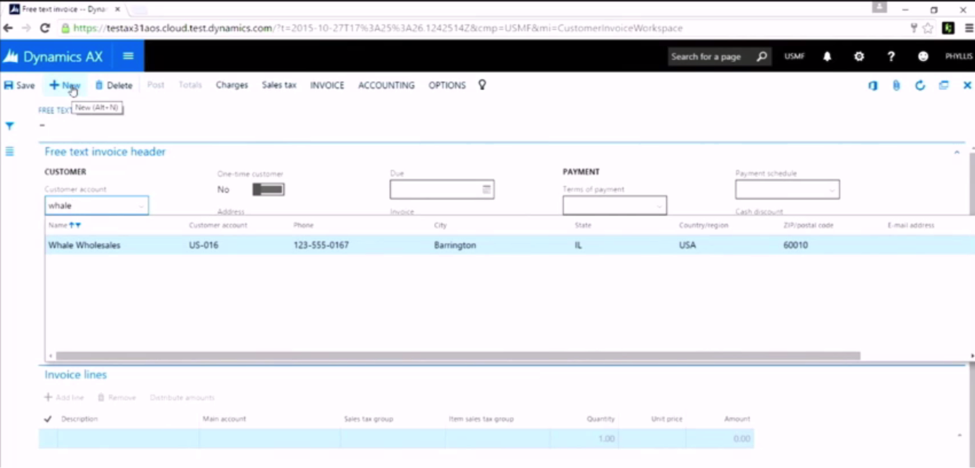Click the search magnifier icon
The width and height of the screenshot is (975, 468).
[x=762, y=57]
